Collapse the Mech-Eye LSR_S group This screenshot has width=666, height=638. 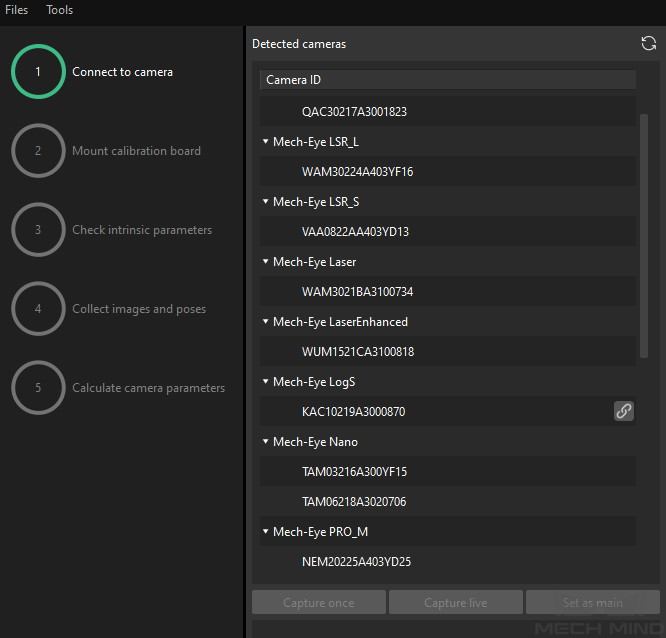click(x=265, y=201)
